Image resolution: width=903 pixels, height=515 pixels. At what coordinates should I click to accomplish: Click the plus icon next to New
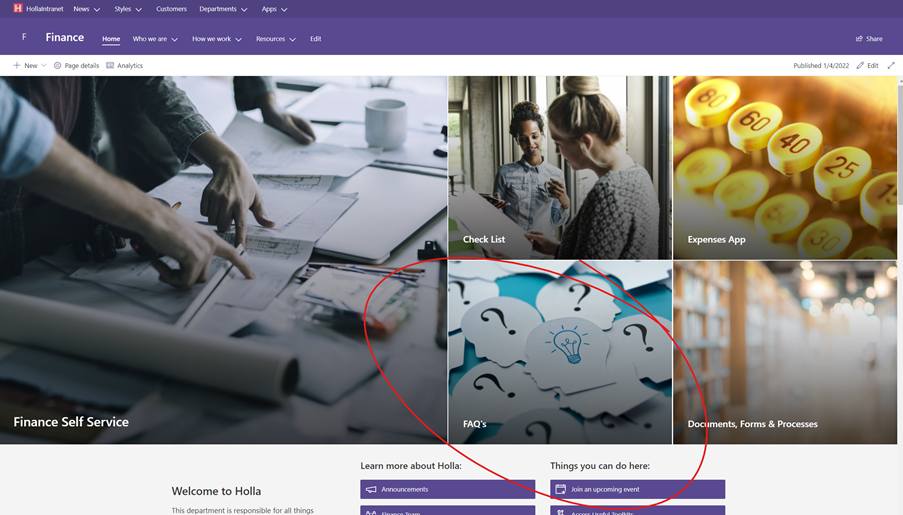[17, 66]
